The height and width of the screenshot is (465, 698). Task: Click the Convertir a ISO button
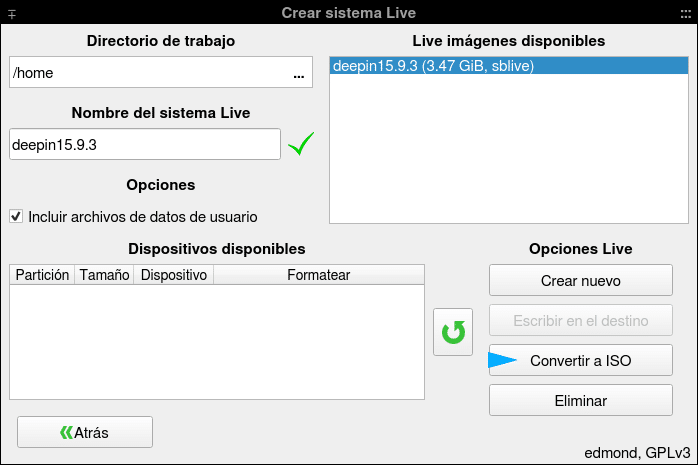click(x=580, y=360)
